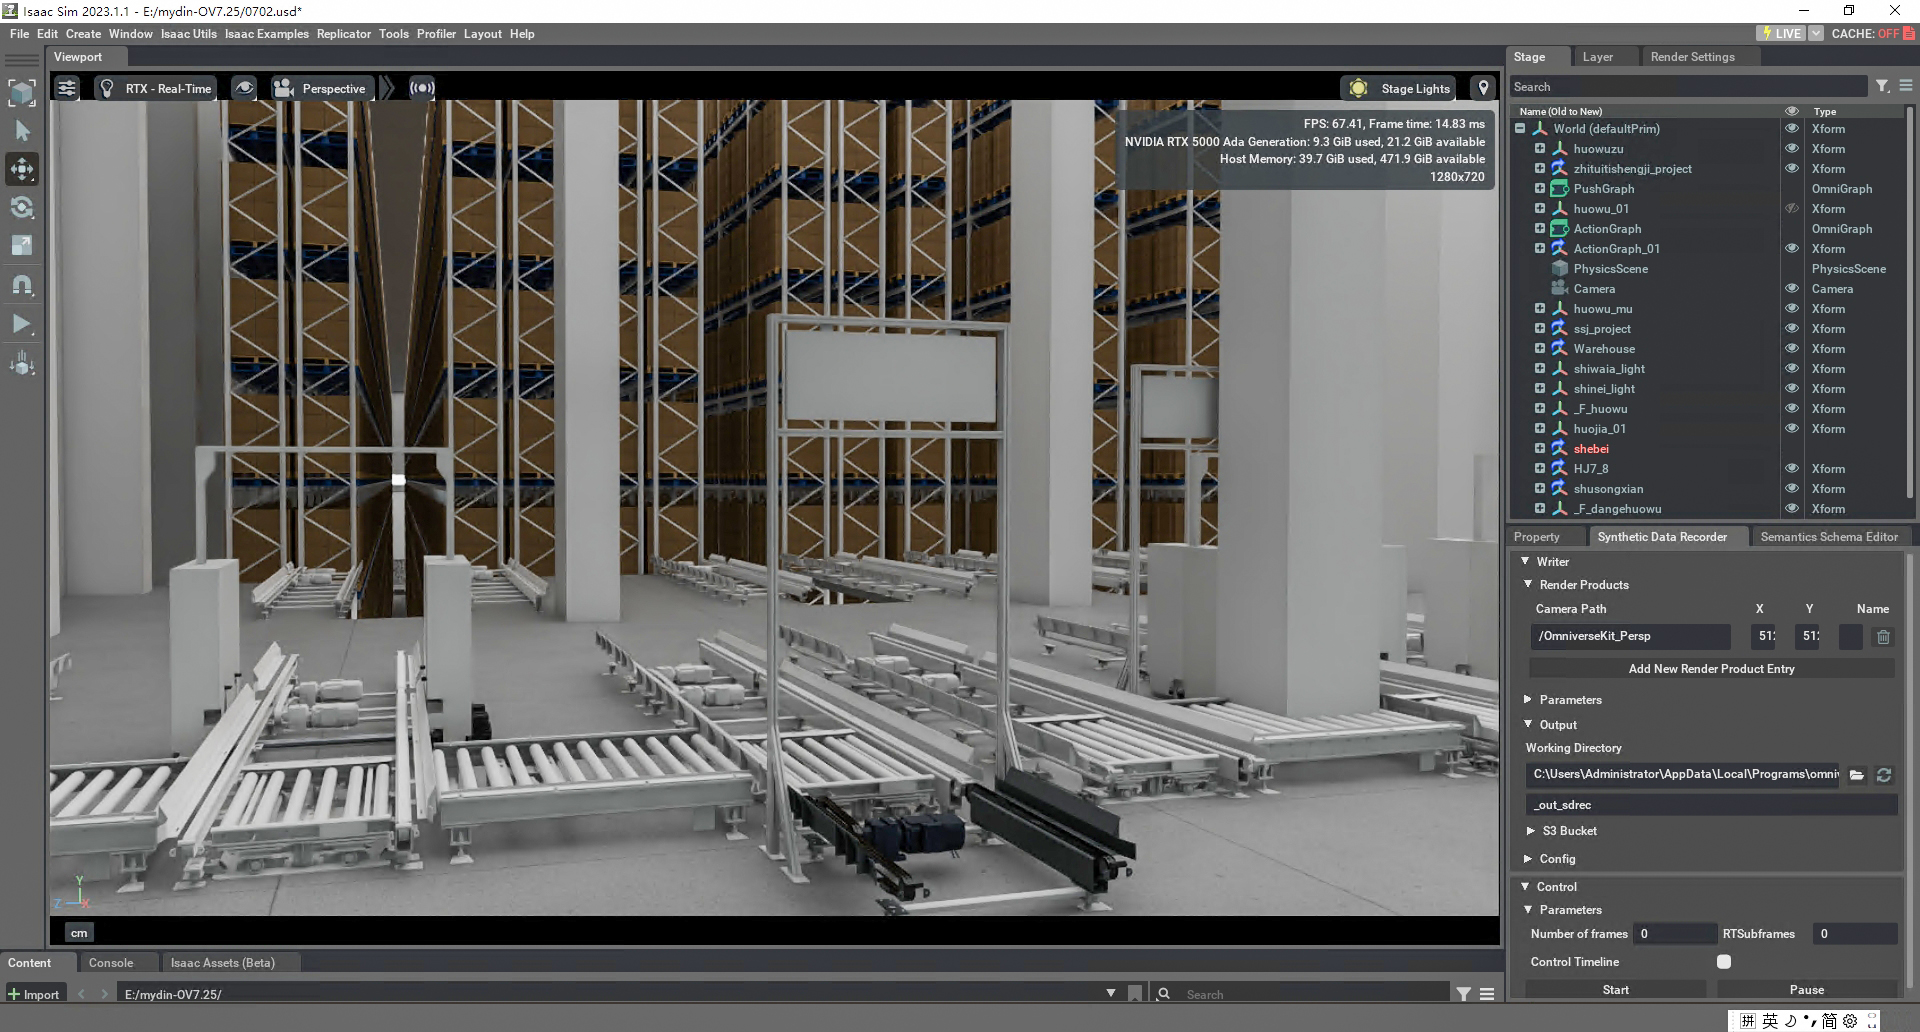This screenshot has width=1920, height=1032.
Task: Expand the shebei tree item
Action: [x=1540, y=449]
